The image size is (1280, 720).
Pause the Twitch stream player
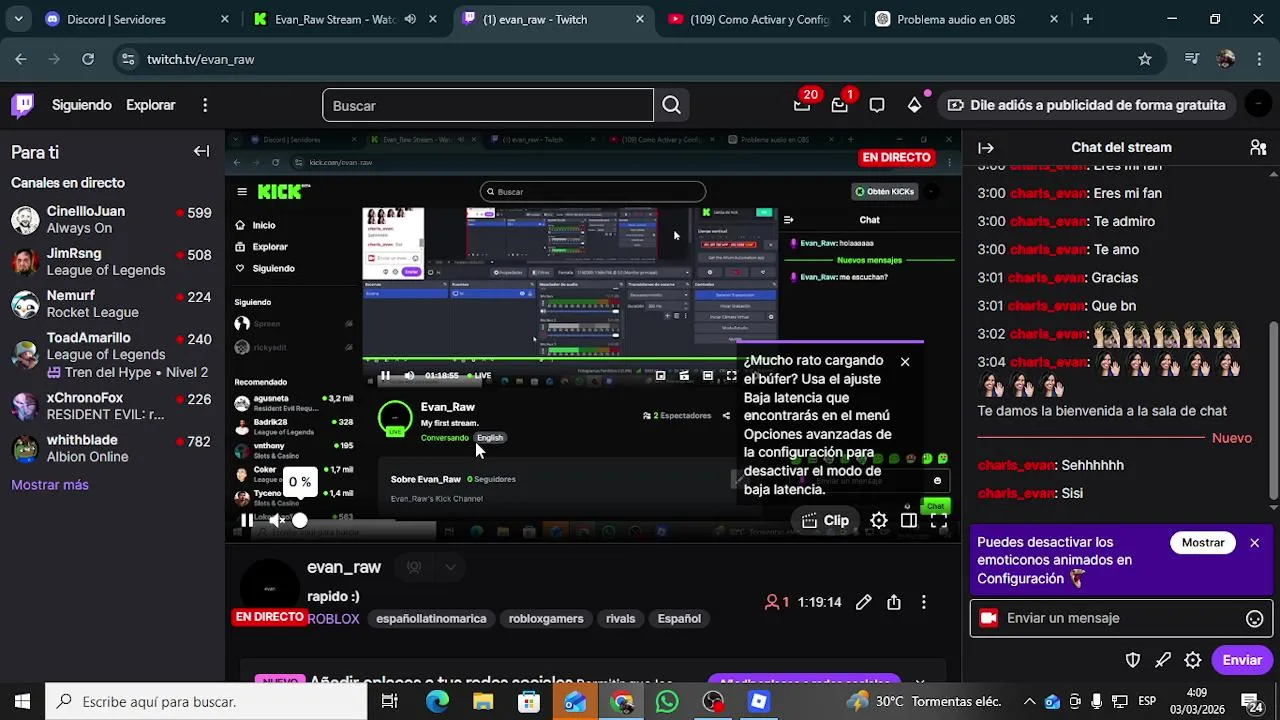coord(247,520)
